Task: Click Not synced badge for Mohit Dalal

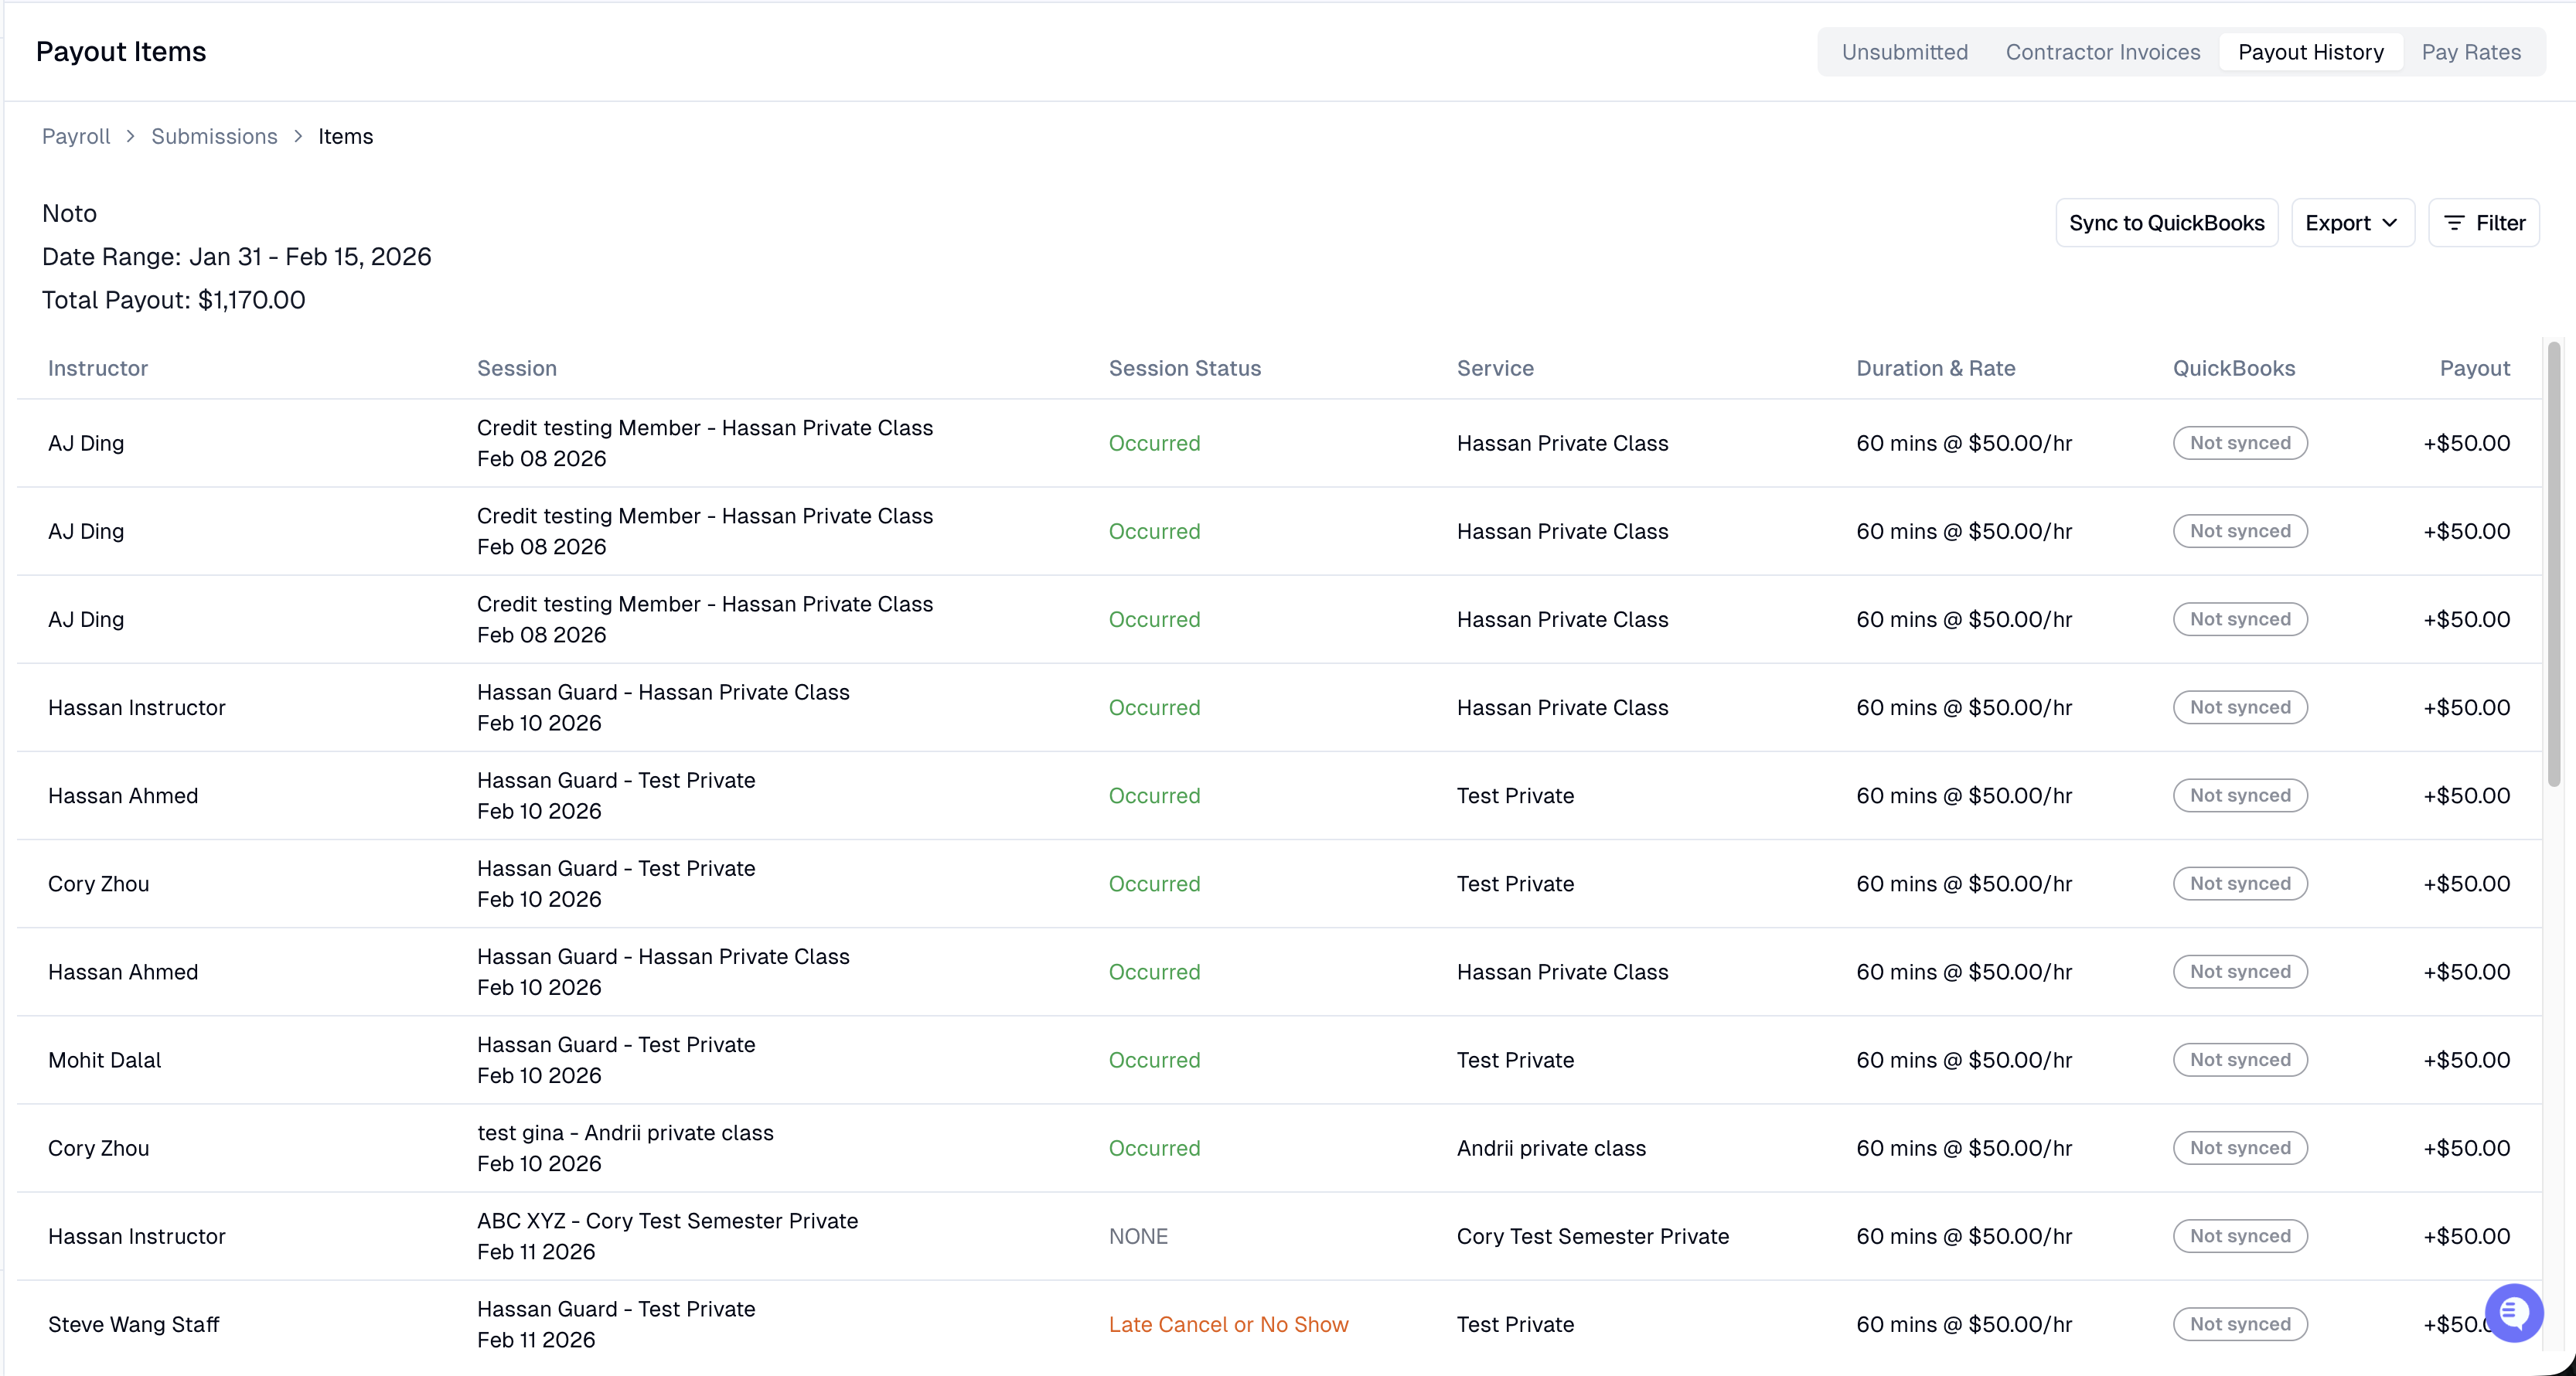Action: pyautogui.click(x=2239, y=1060)
